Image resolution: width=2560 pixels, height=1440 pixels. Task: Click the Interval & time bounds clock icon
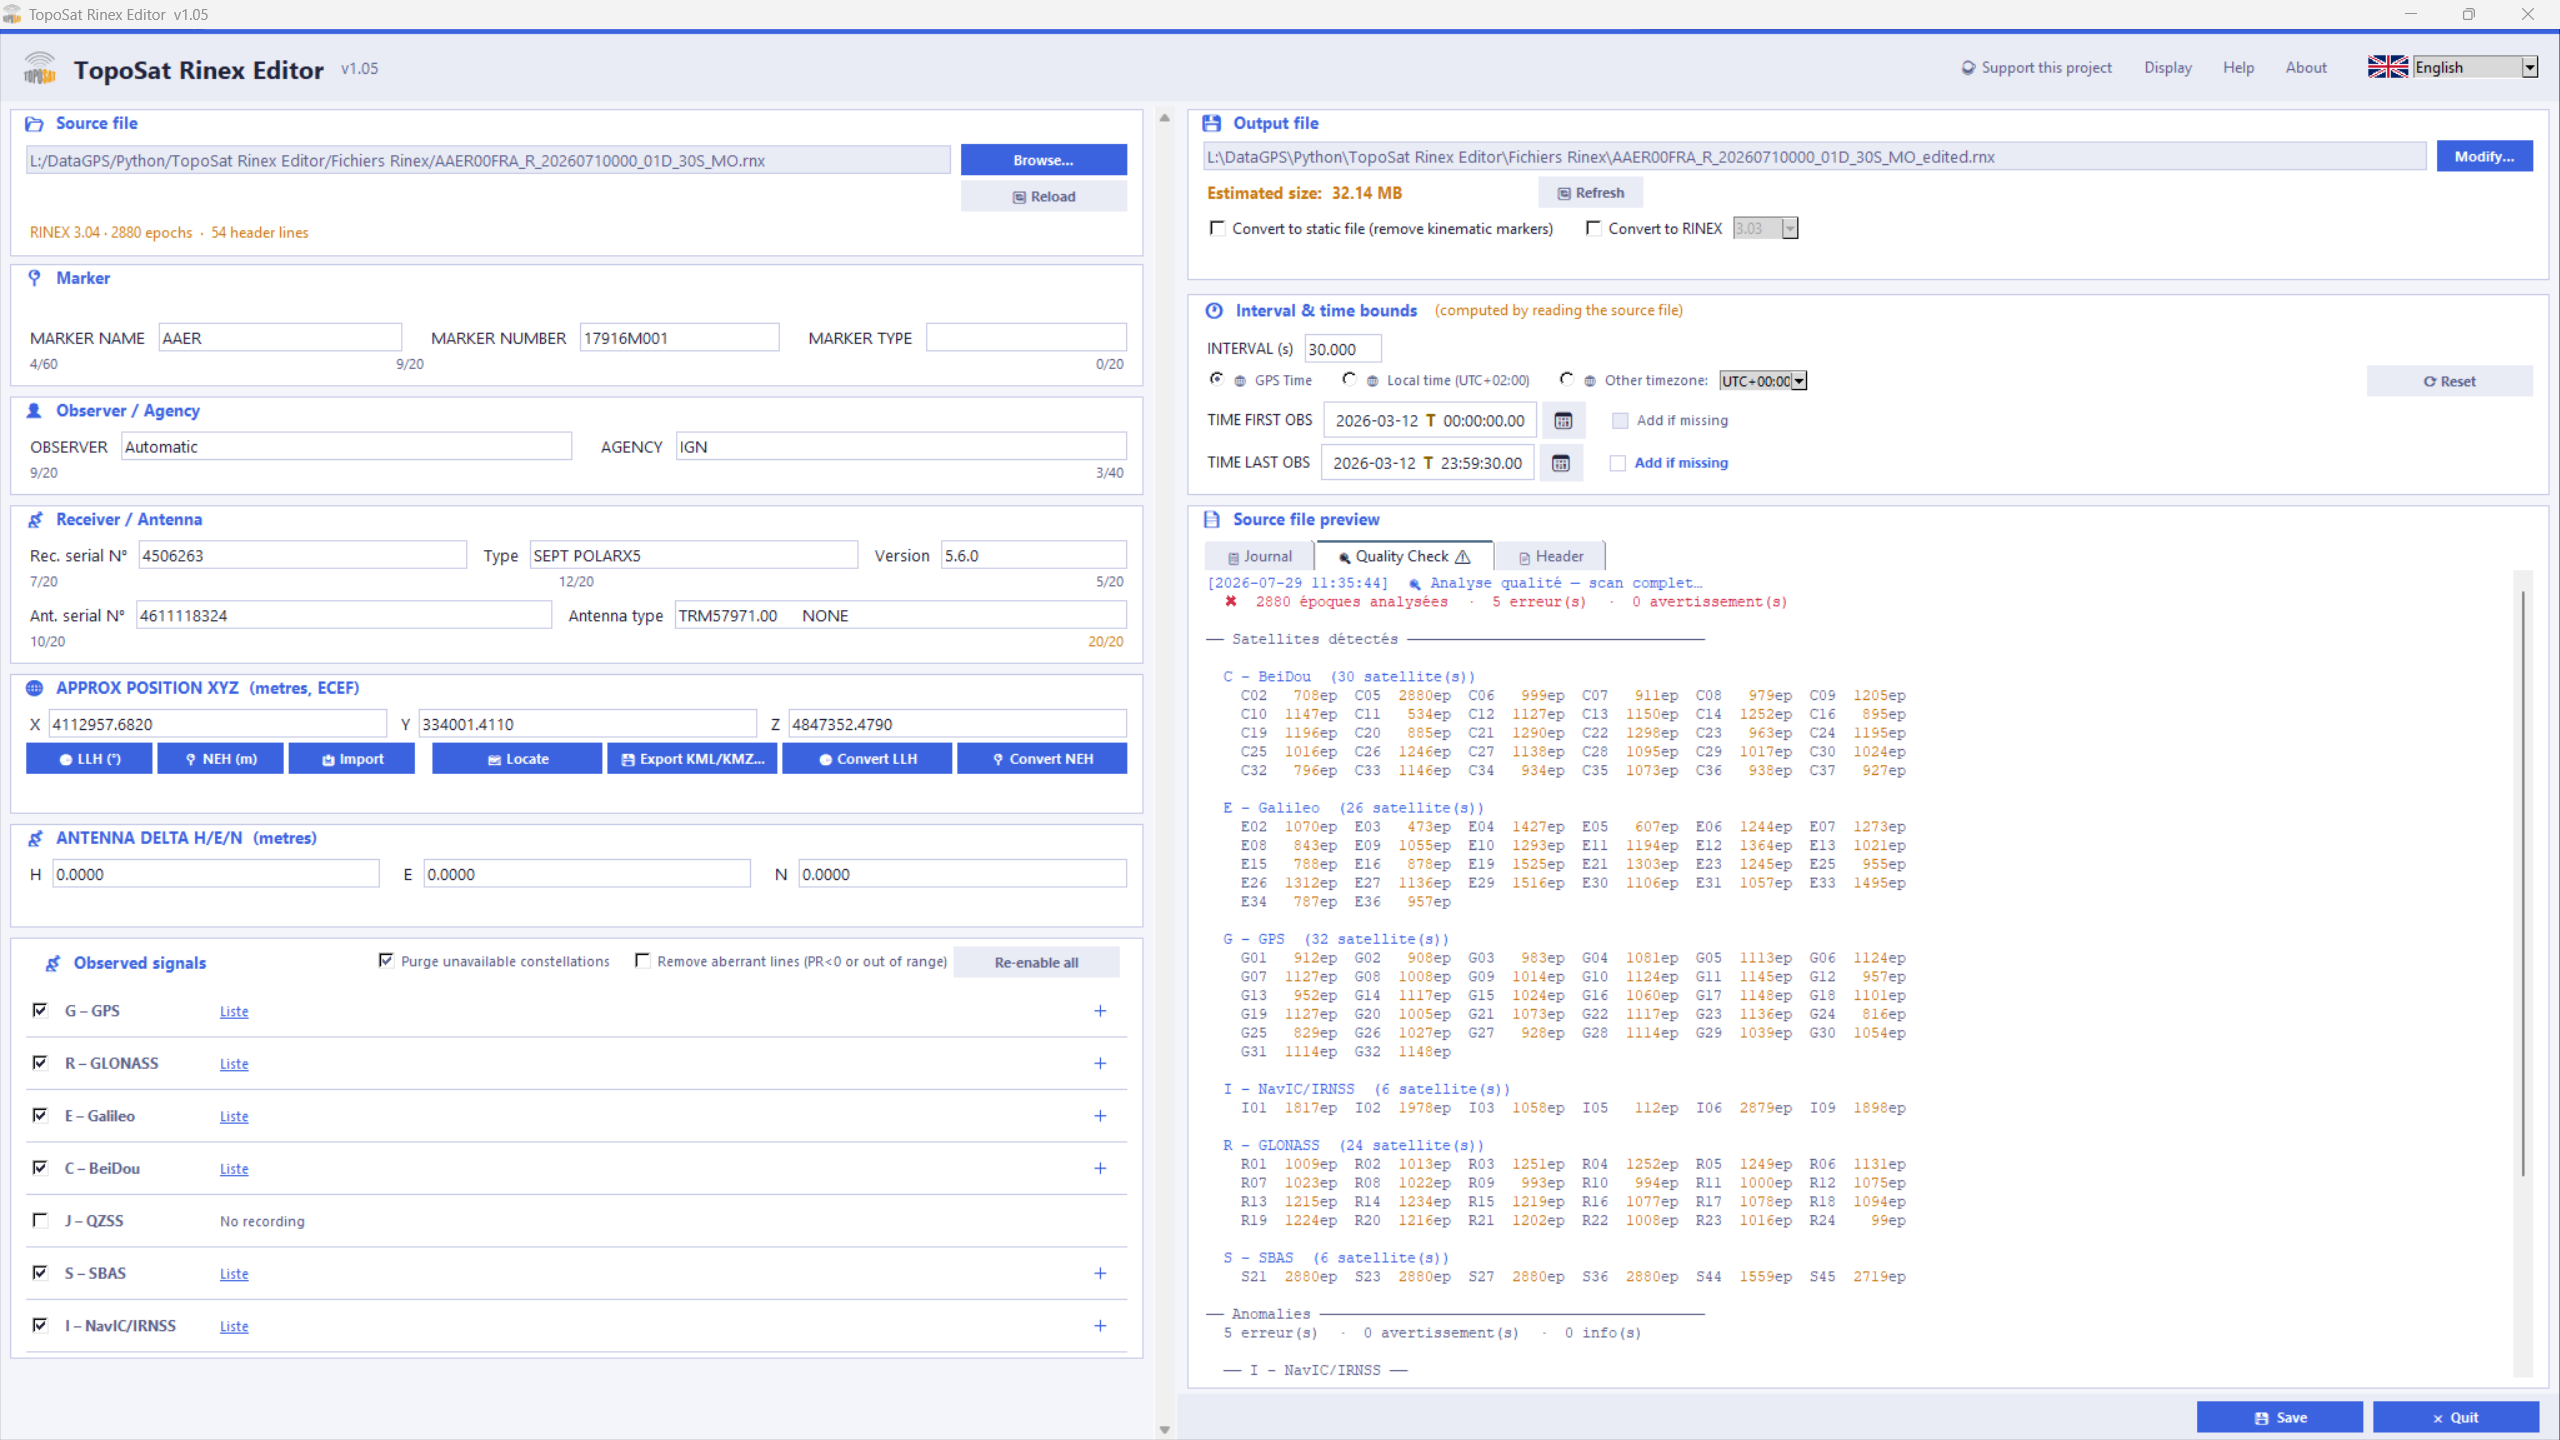point(1214,311)
